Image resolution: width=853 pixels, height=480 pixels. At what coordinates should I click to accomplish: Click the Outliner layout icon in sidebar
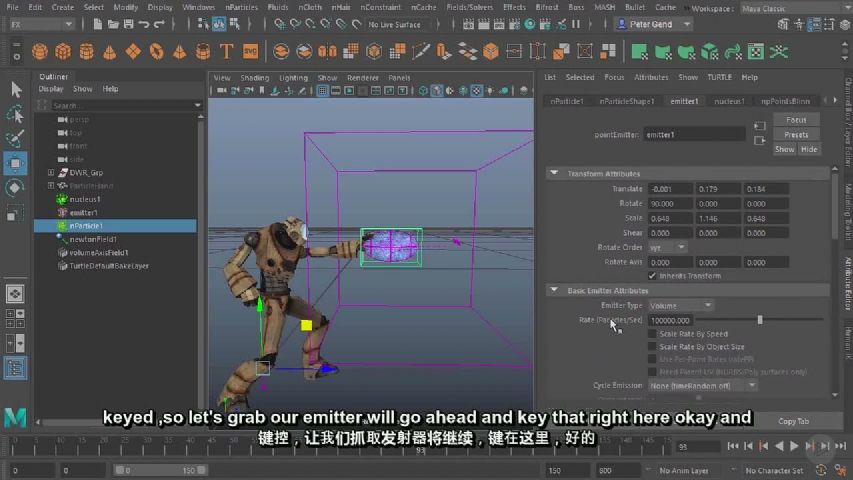point(15,368)
